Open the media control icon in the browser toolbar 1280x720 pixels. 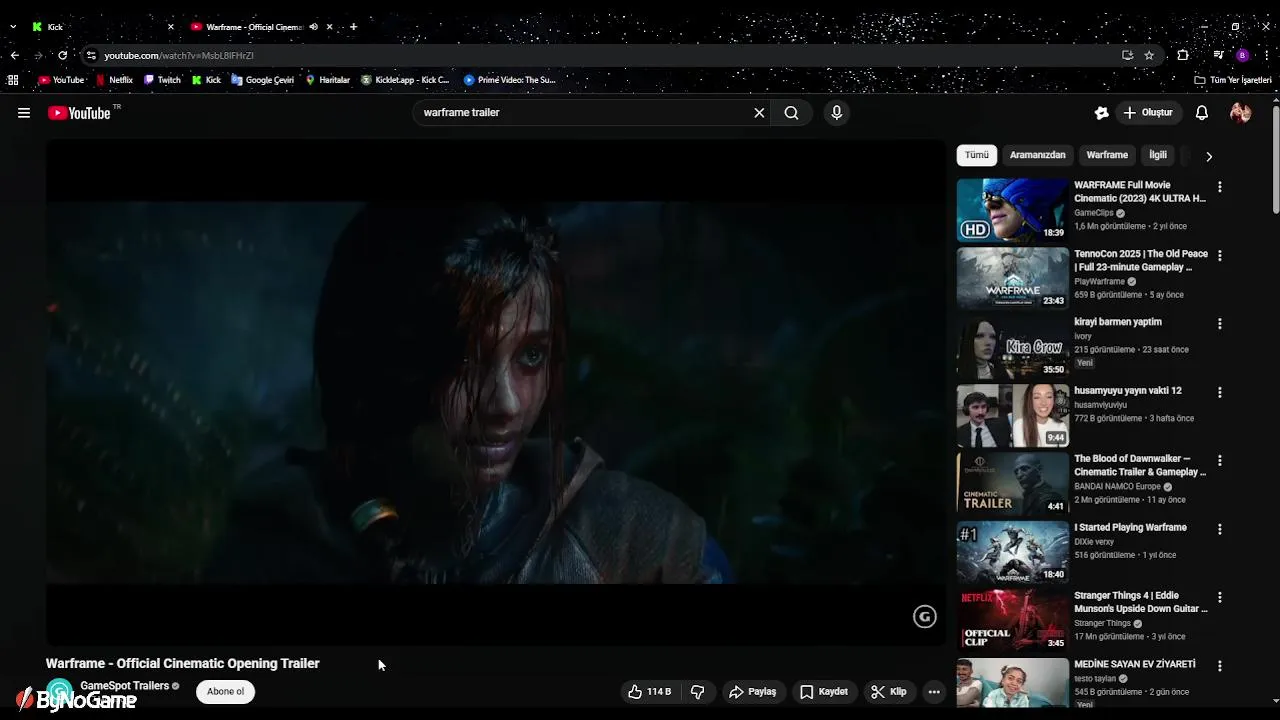1218,55
